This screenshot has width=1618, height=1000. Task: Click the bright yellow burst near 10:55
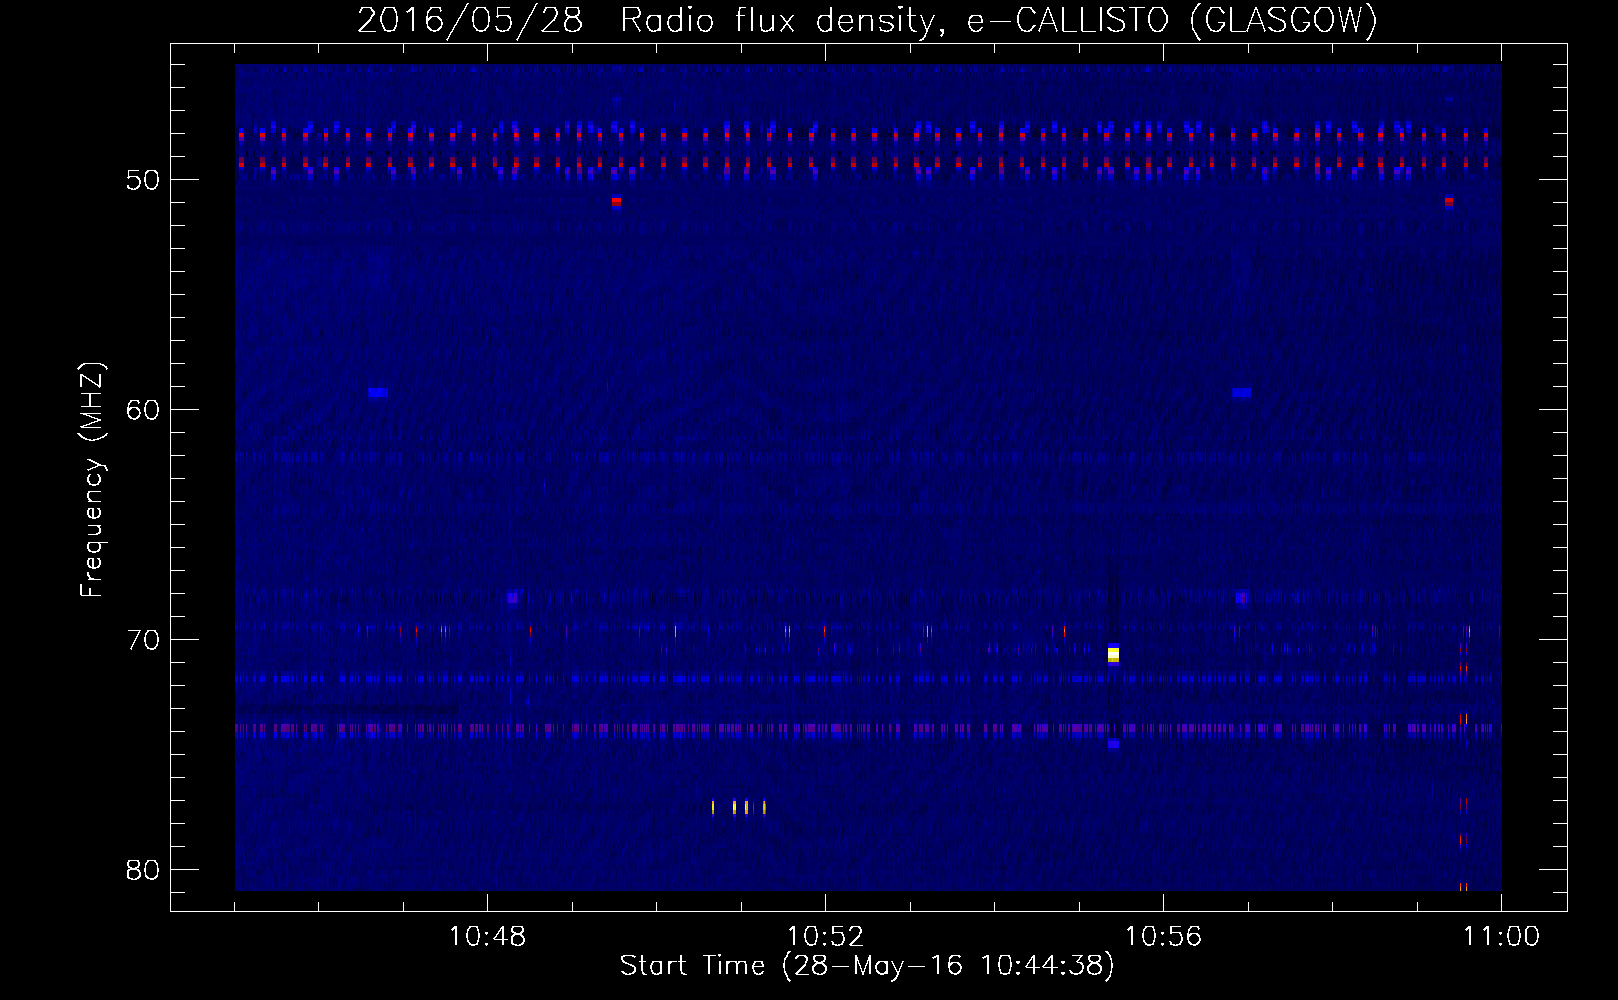(1113, 655)
